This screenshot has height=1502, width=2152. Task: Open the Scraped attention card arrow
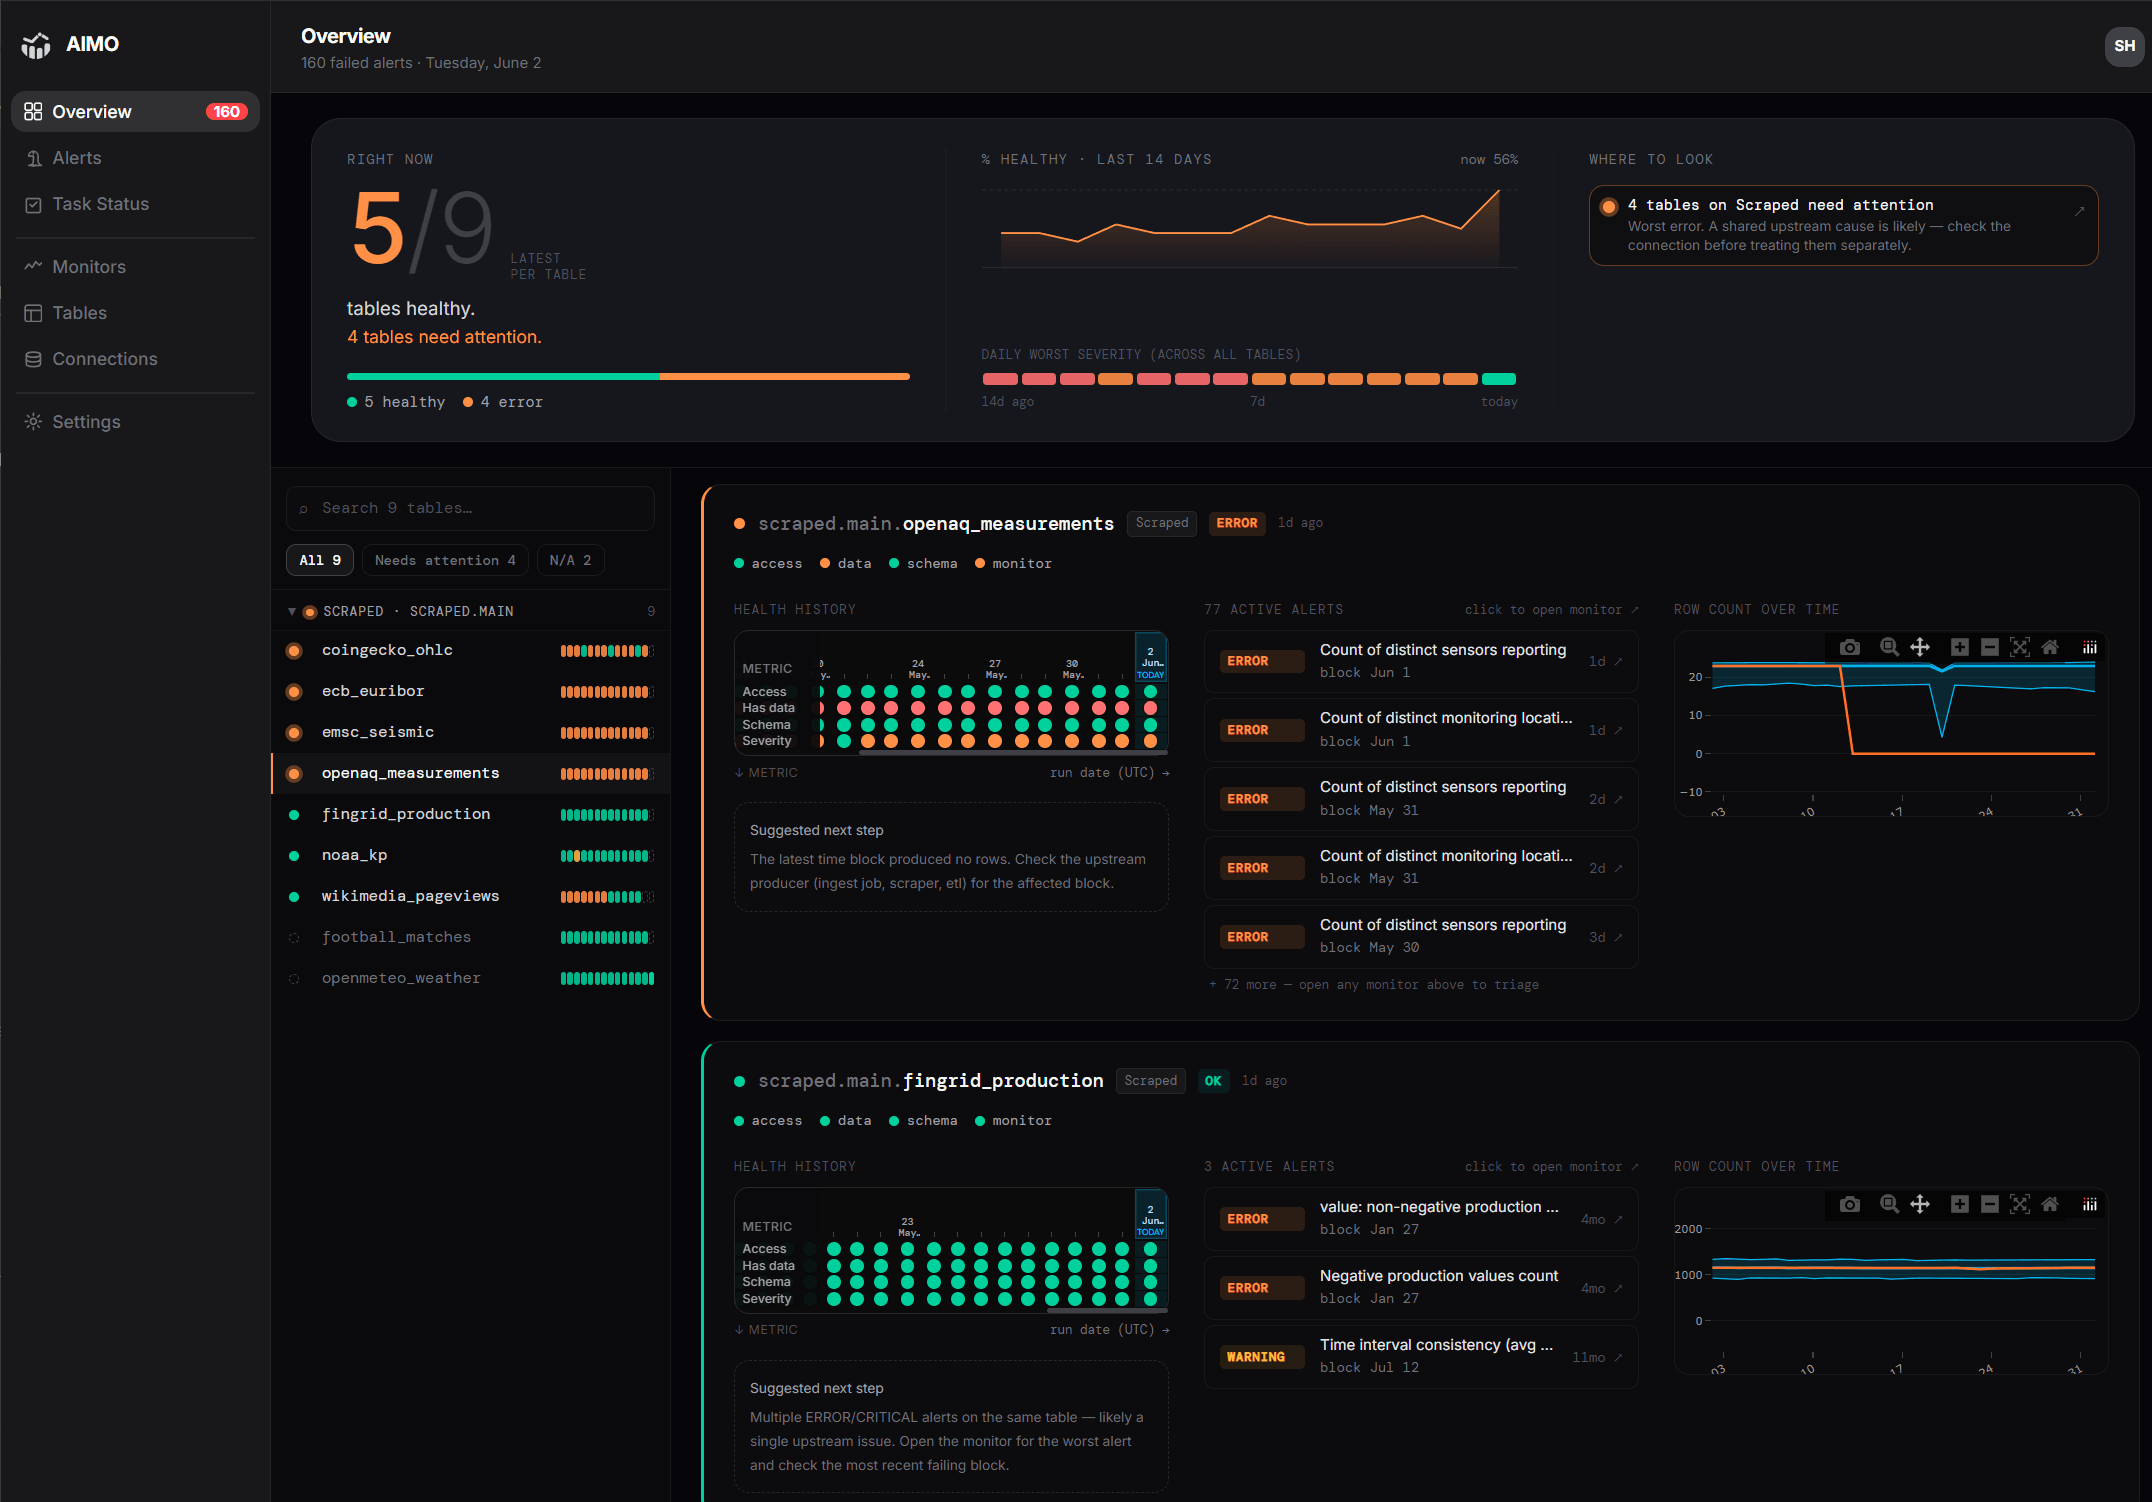2079,211
